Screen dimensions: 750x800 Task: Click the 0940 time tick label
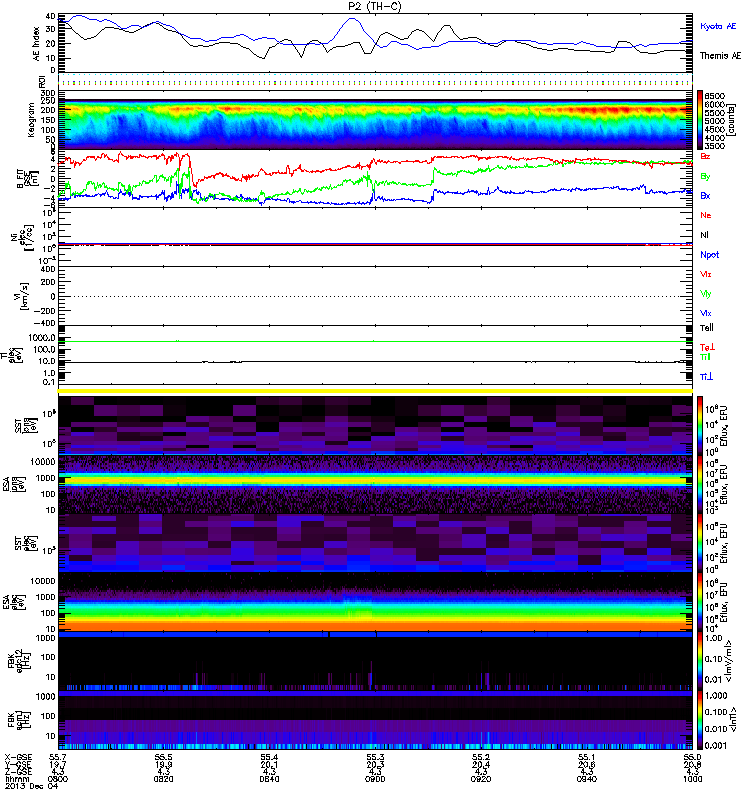tap(586, 779)
